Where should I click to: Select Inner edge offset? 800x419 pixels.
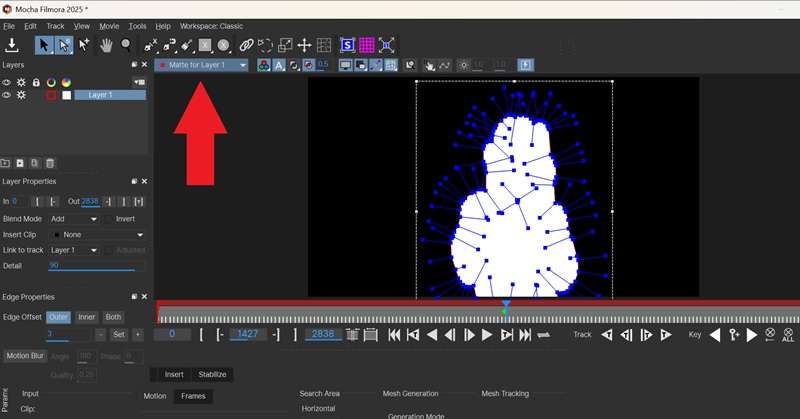[86, 317]
